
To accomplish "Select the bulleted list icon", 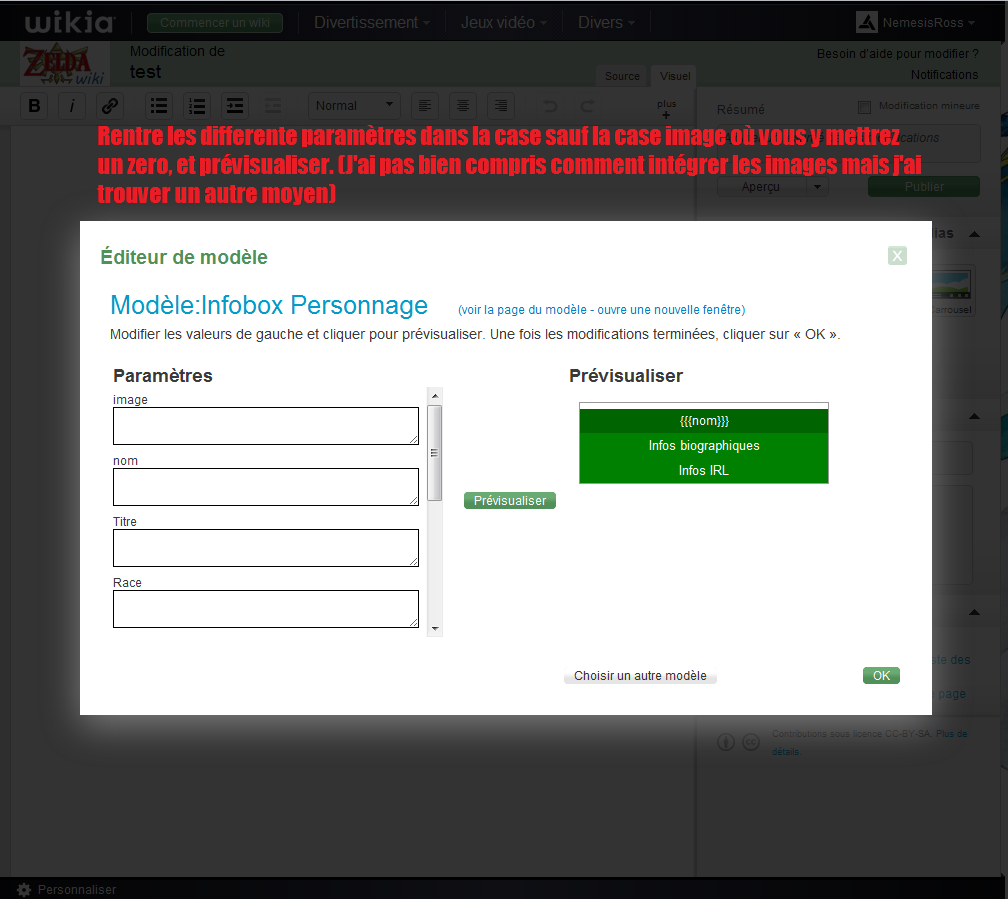I will coord(158,106).
